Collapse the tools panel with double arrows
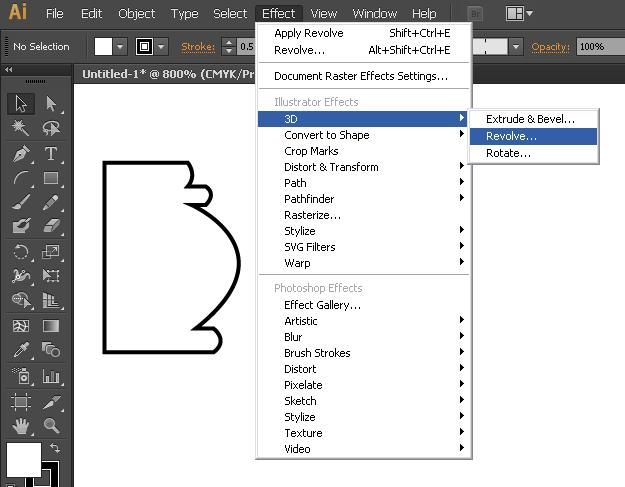This screenshot has height=487, width=625. coord(9,69)
